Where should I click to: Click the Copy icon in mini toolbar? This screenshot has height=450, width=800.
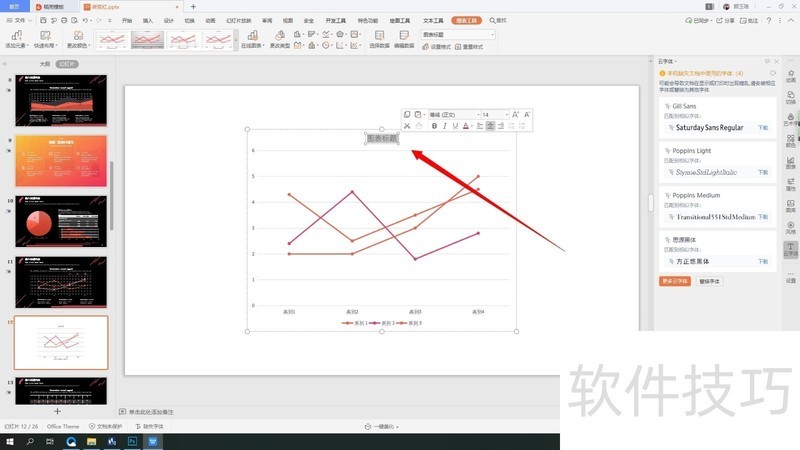[407, 115]
